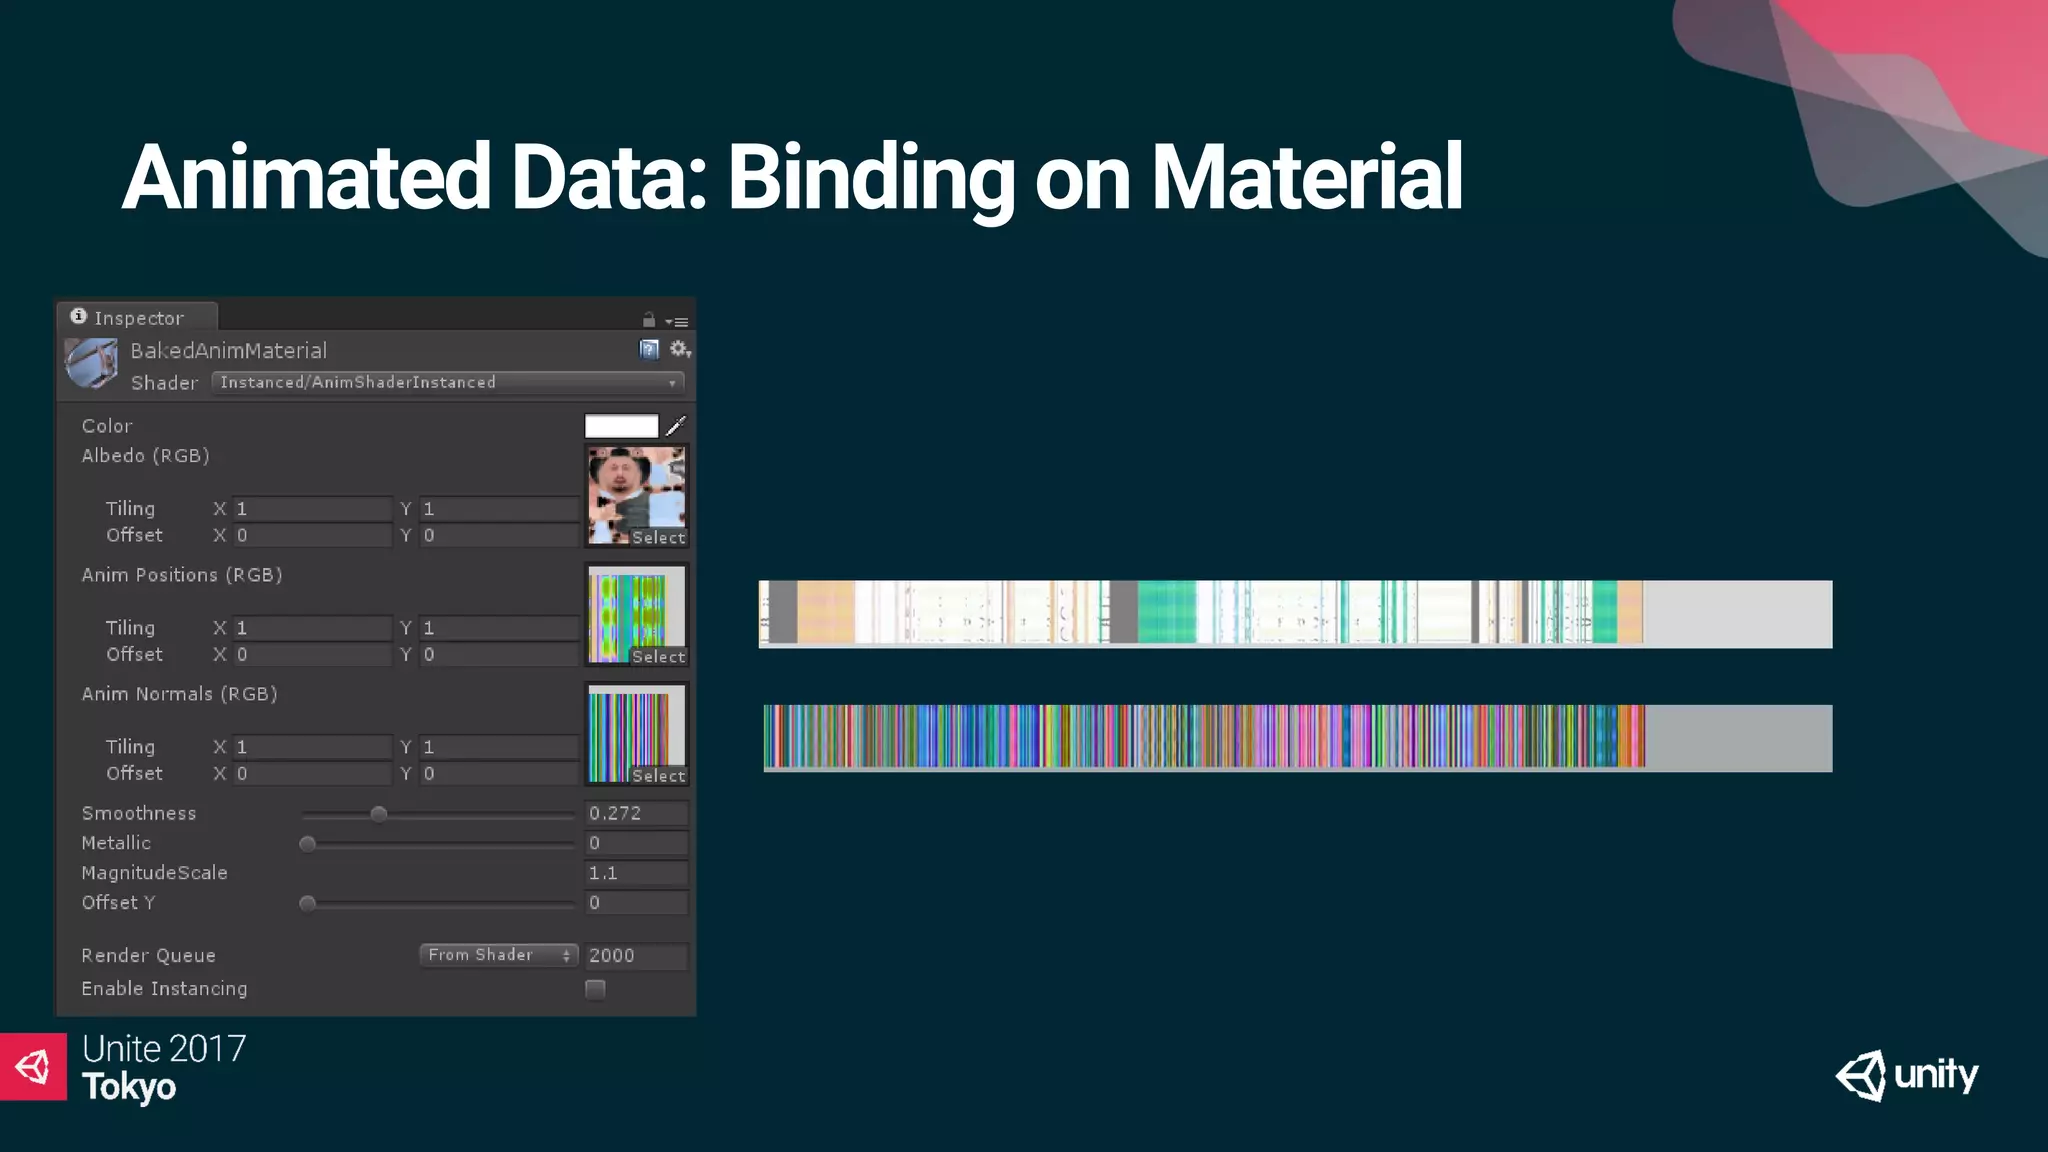Viewport: 2048px width, 1152px height.
Task: Click the BakedAnimMaterial name text
Action: tap(228, 351)
